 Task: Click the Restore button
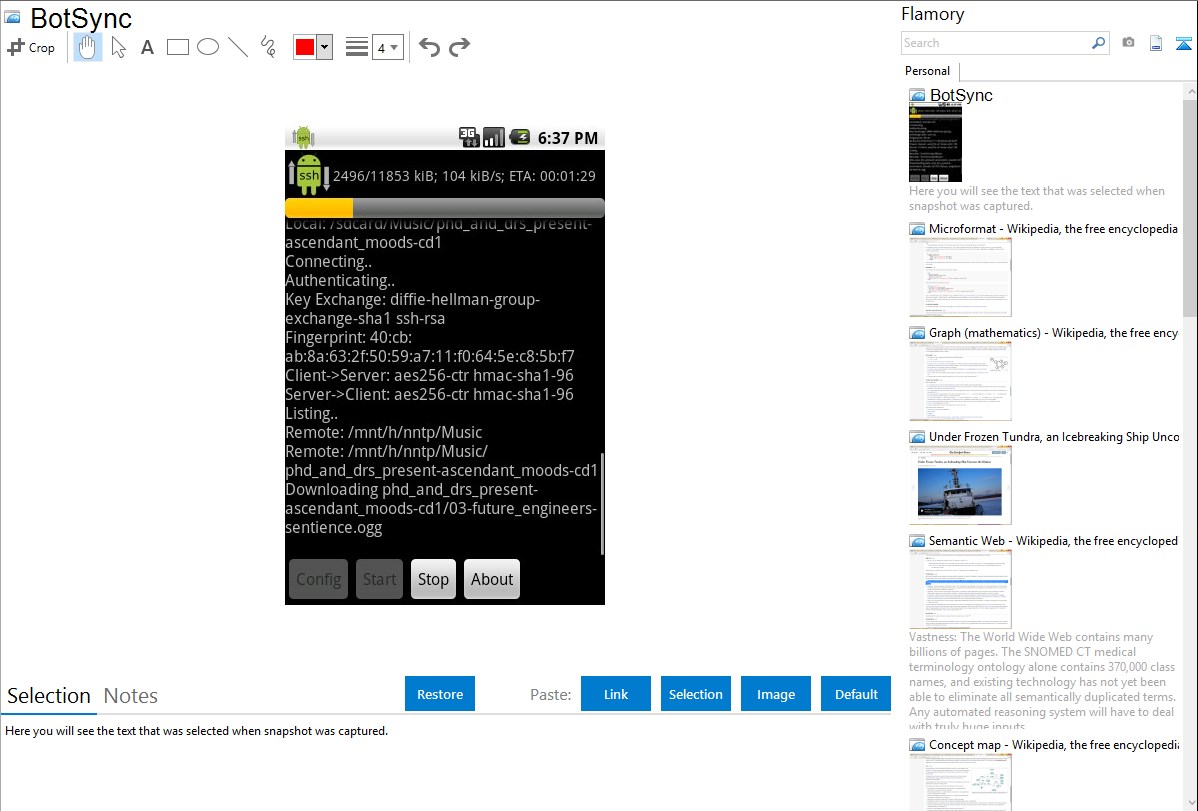pyautogui.click(x=440, y=694)
